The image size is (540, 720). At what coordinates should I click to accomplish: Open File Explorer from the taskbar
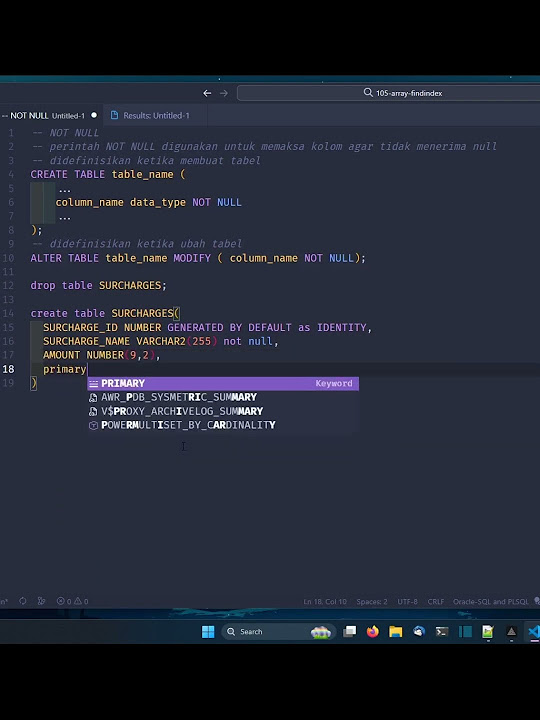pos(395,632)
